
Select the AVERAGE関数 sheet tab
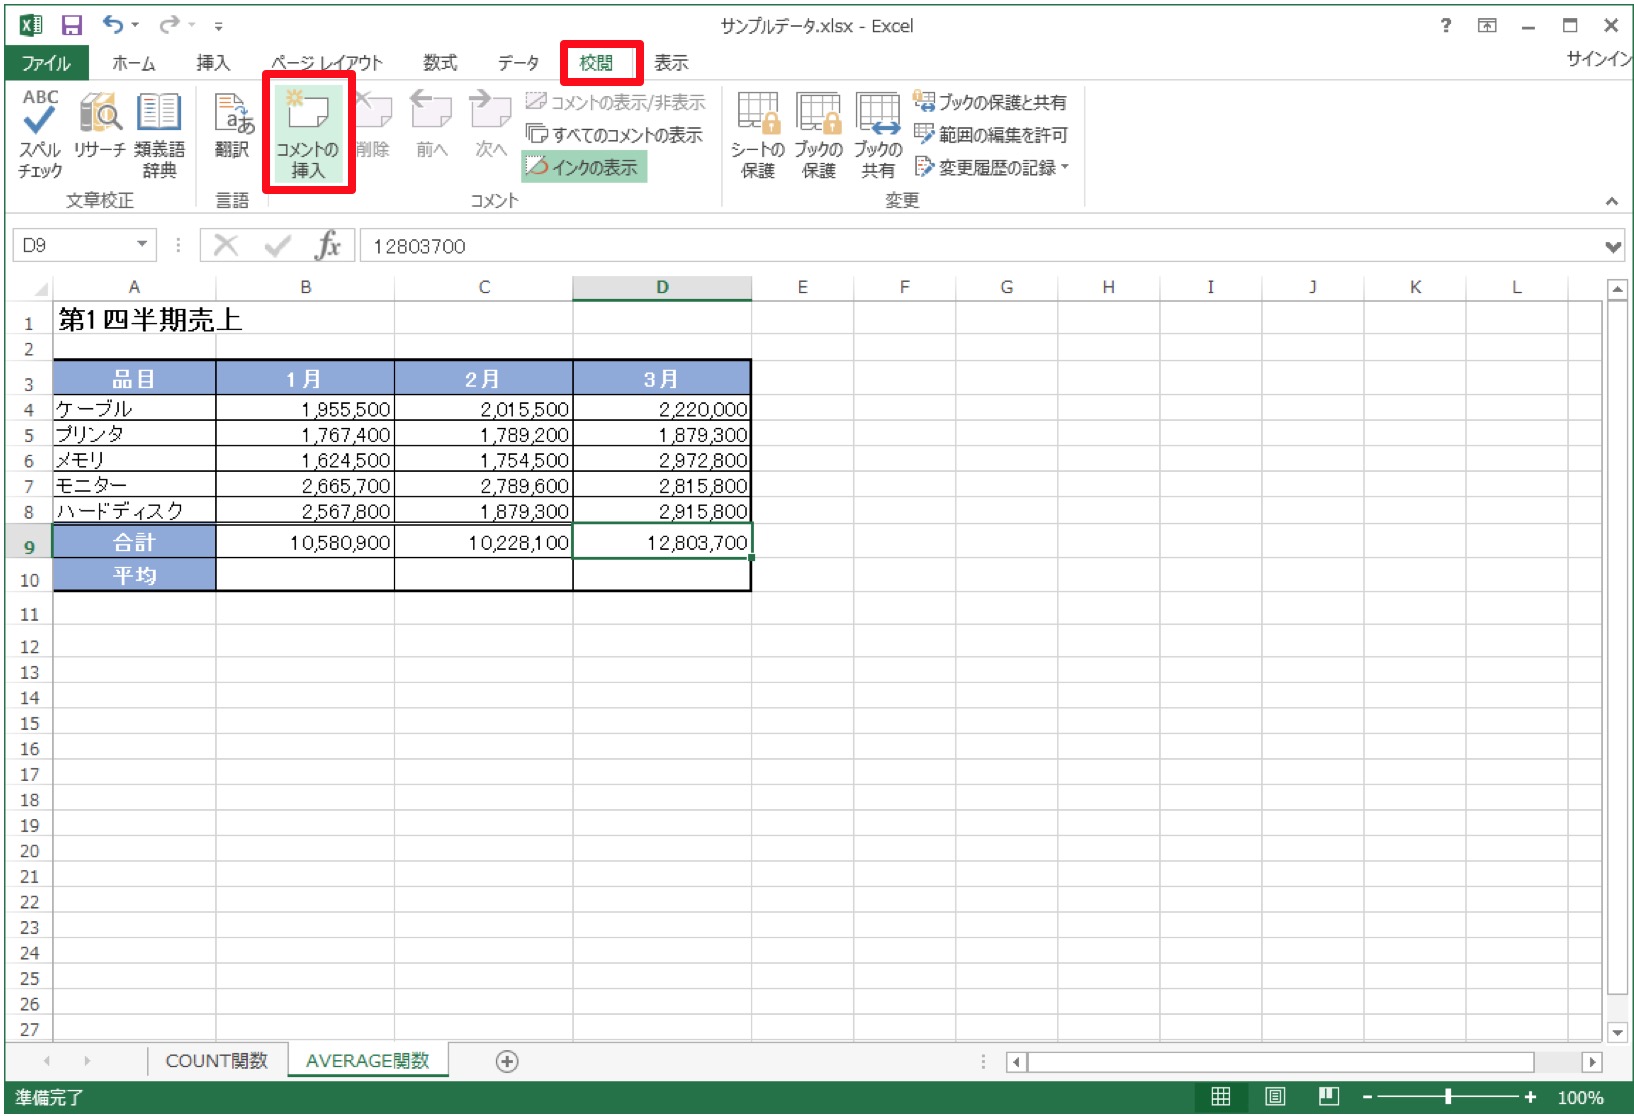368,1061
